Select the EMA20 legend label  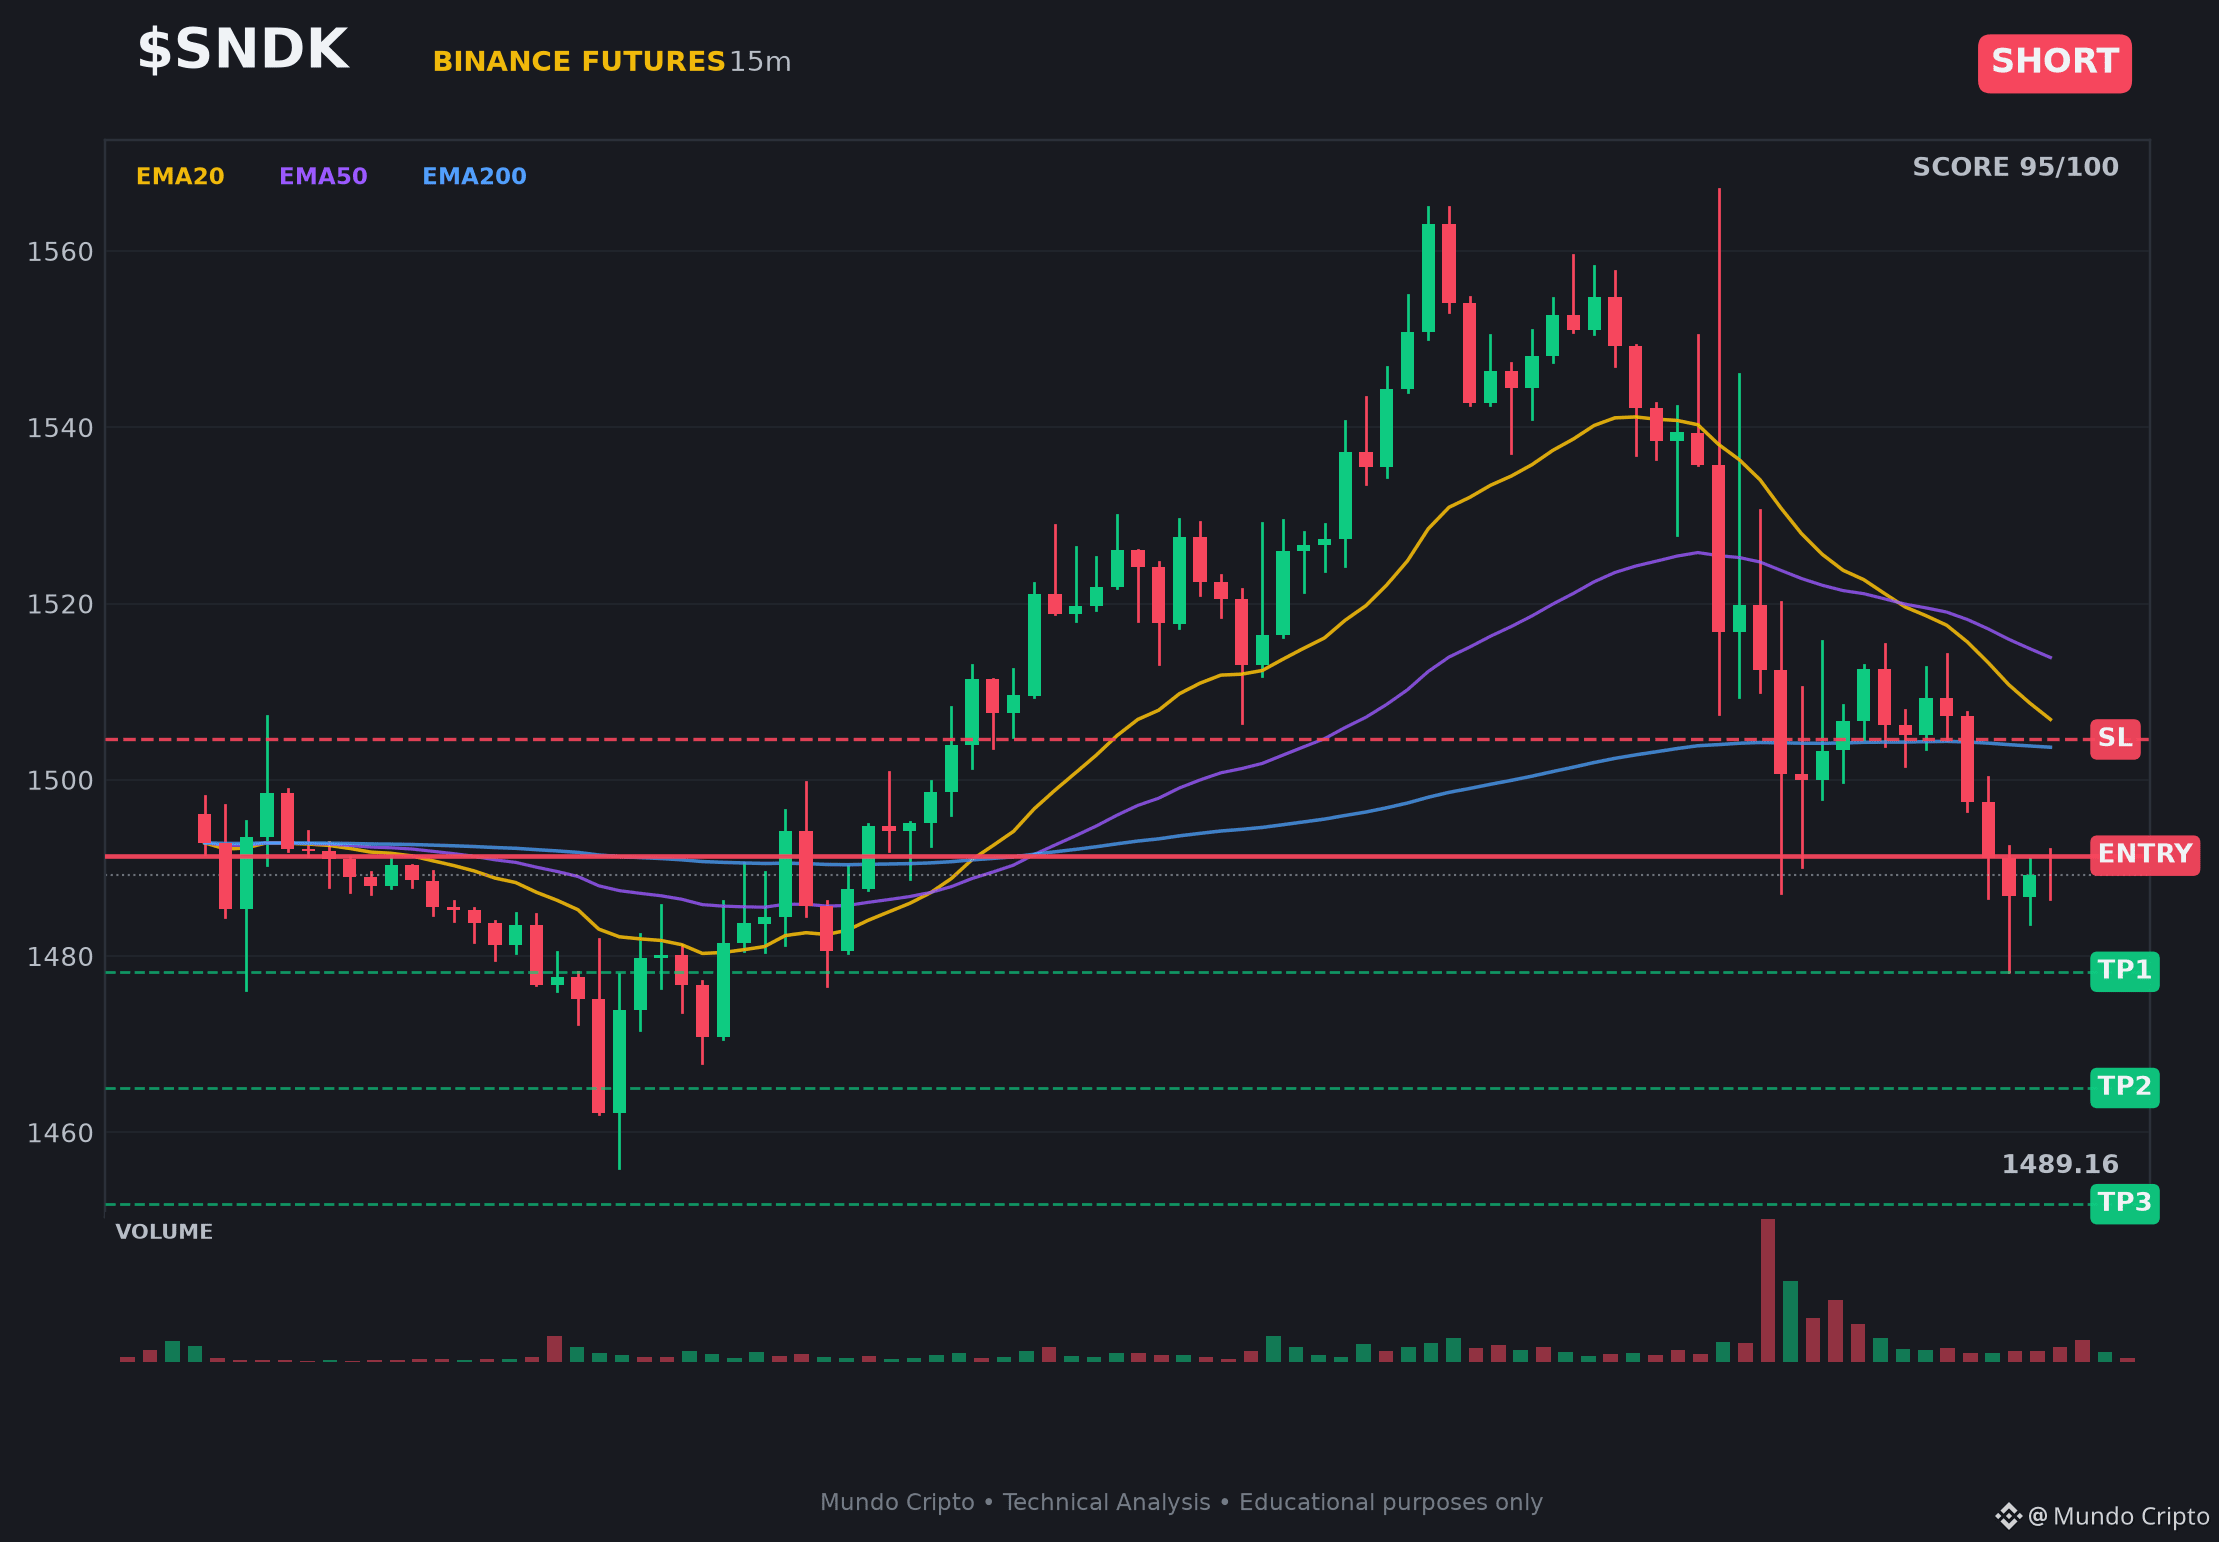tap(180, 176)
